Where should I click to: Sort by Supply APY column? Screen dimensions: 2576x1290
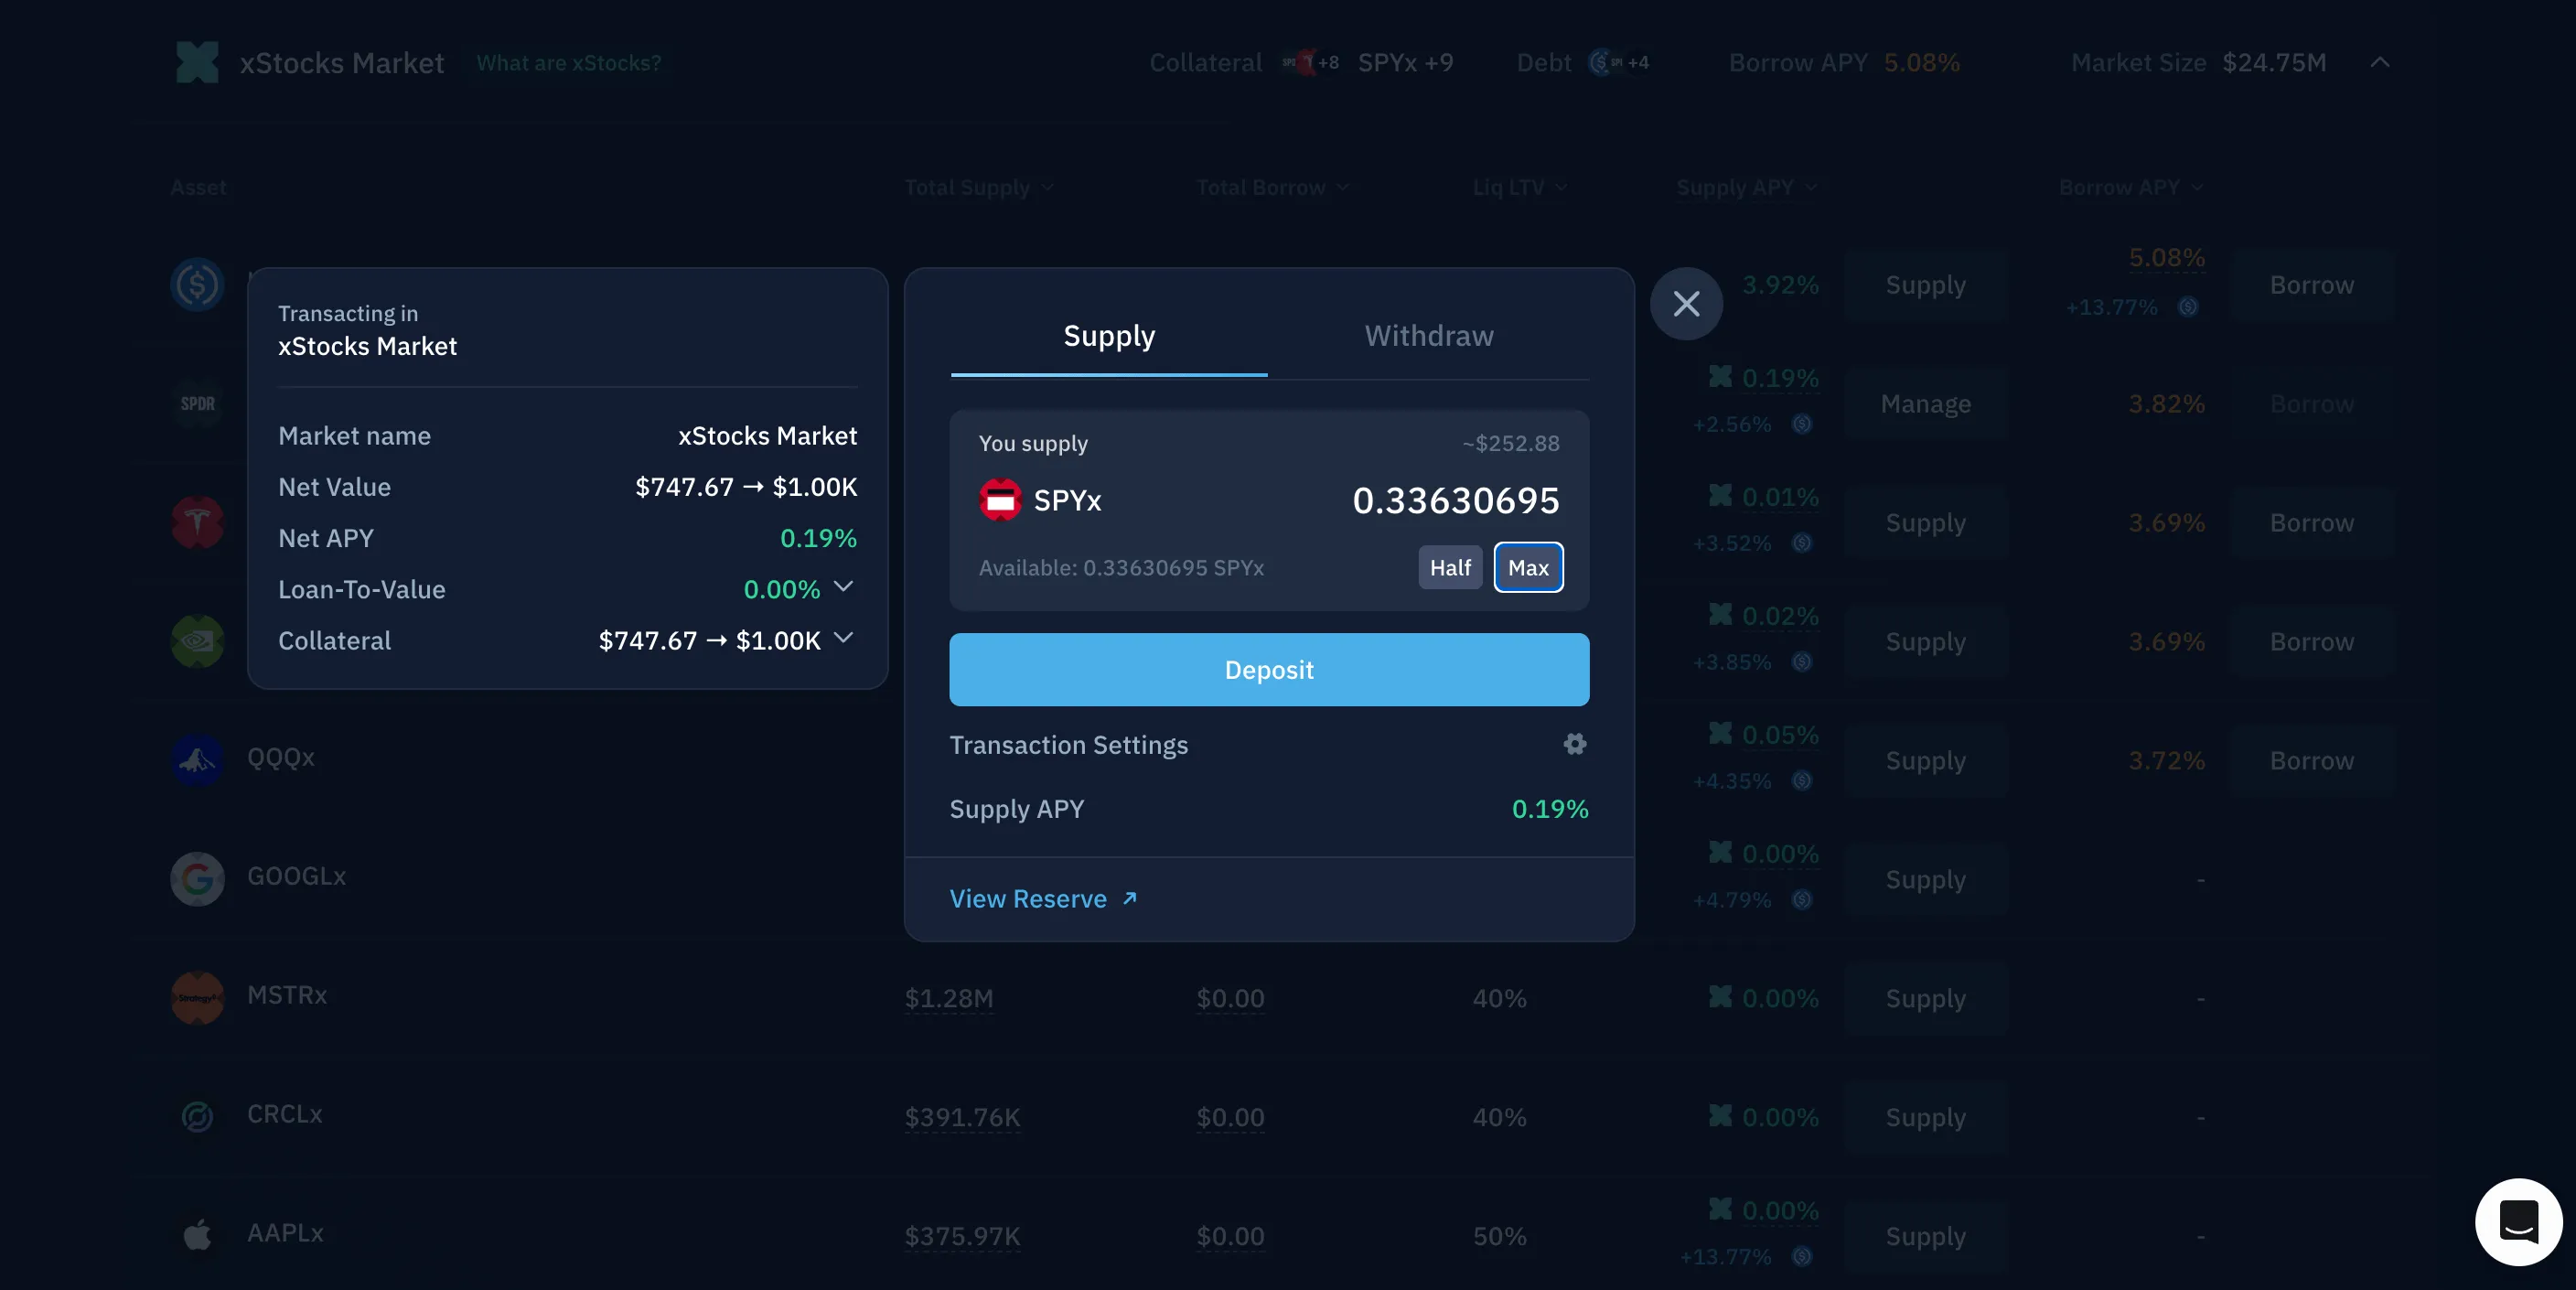[x=1746, y=187]
